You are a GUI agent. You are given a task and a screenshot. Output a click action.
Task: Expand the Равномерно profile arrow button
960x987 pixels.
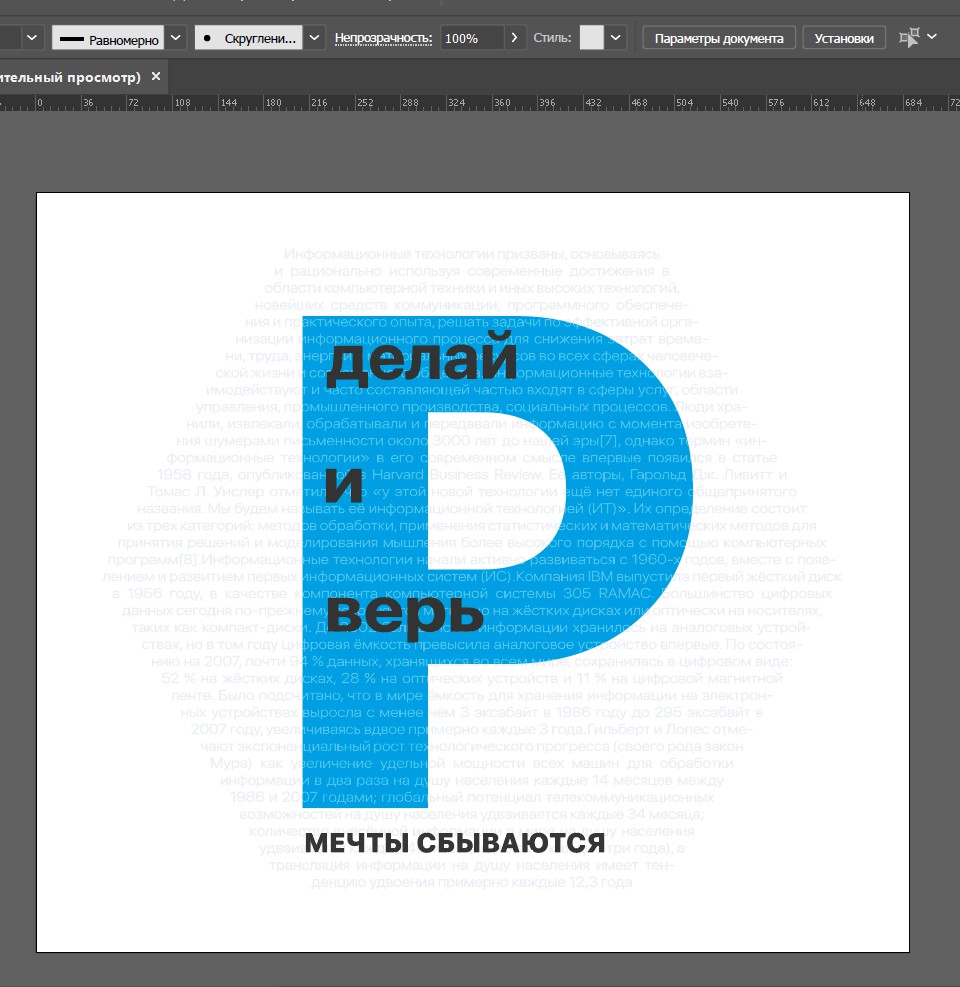[x=176, y=38]
